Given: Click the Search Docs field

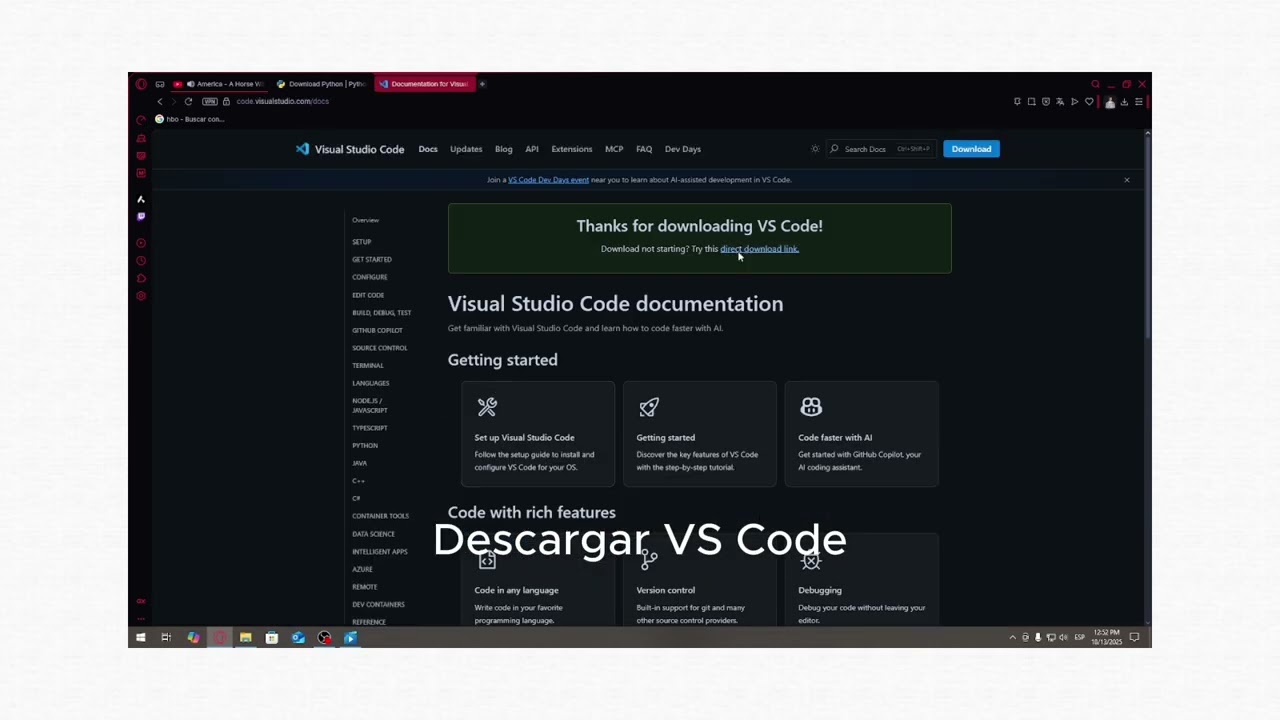Looking at the screenshot, I should 882,149.
